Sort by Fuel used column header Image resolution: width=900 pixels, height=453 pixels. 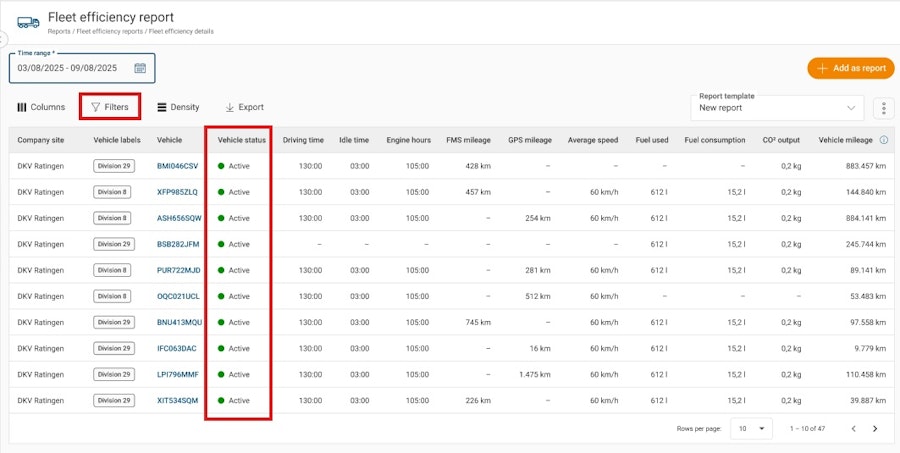[x=652, y=140]
